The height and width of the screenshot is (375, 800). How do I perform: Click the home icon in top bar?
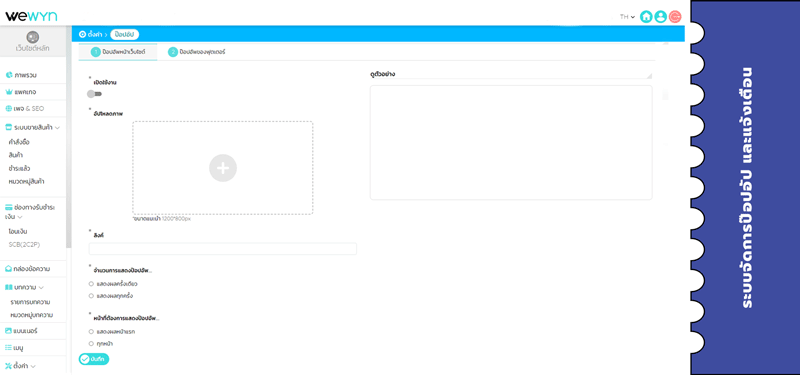click(x=646, y=17)
